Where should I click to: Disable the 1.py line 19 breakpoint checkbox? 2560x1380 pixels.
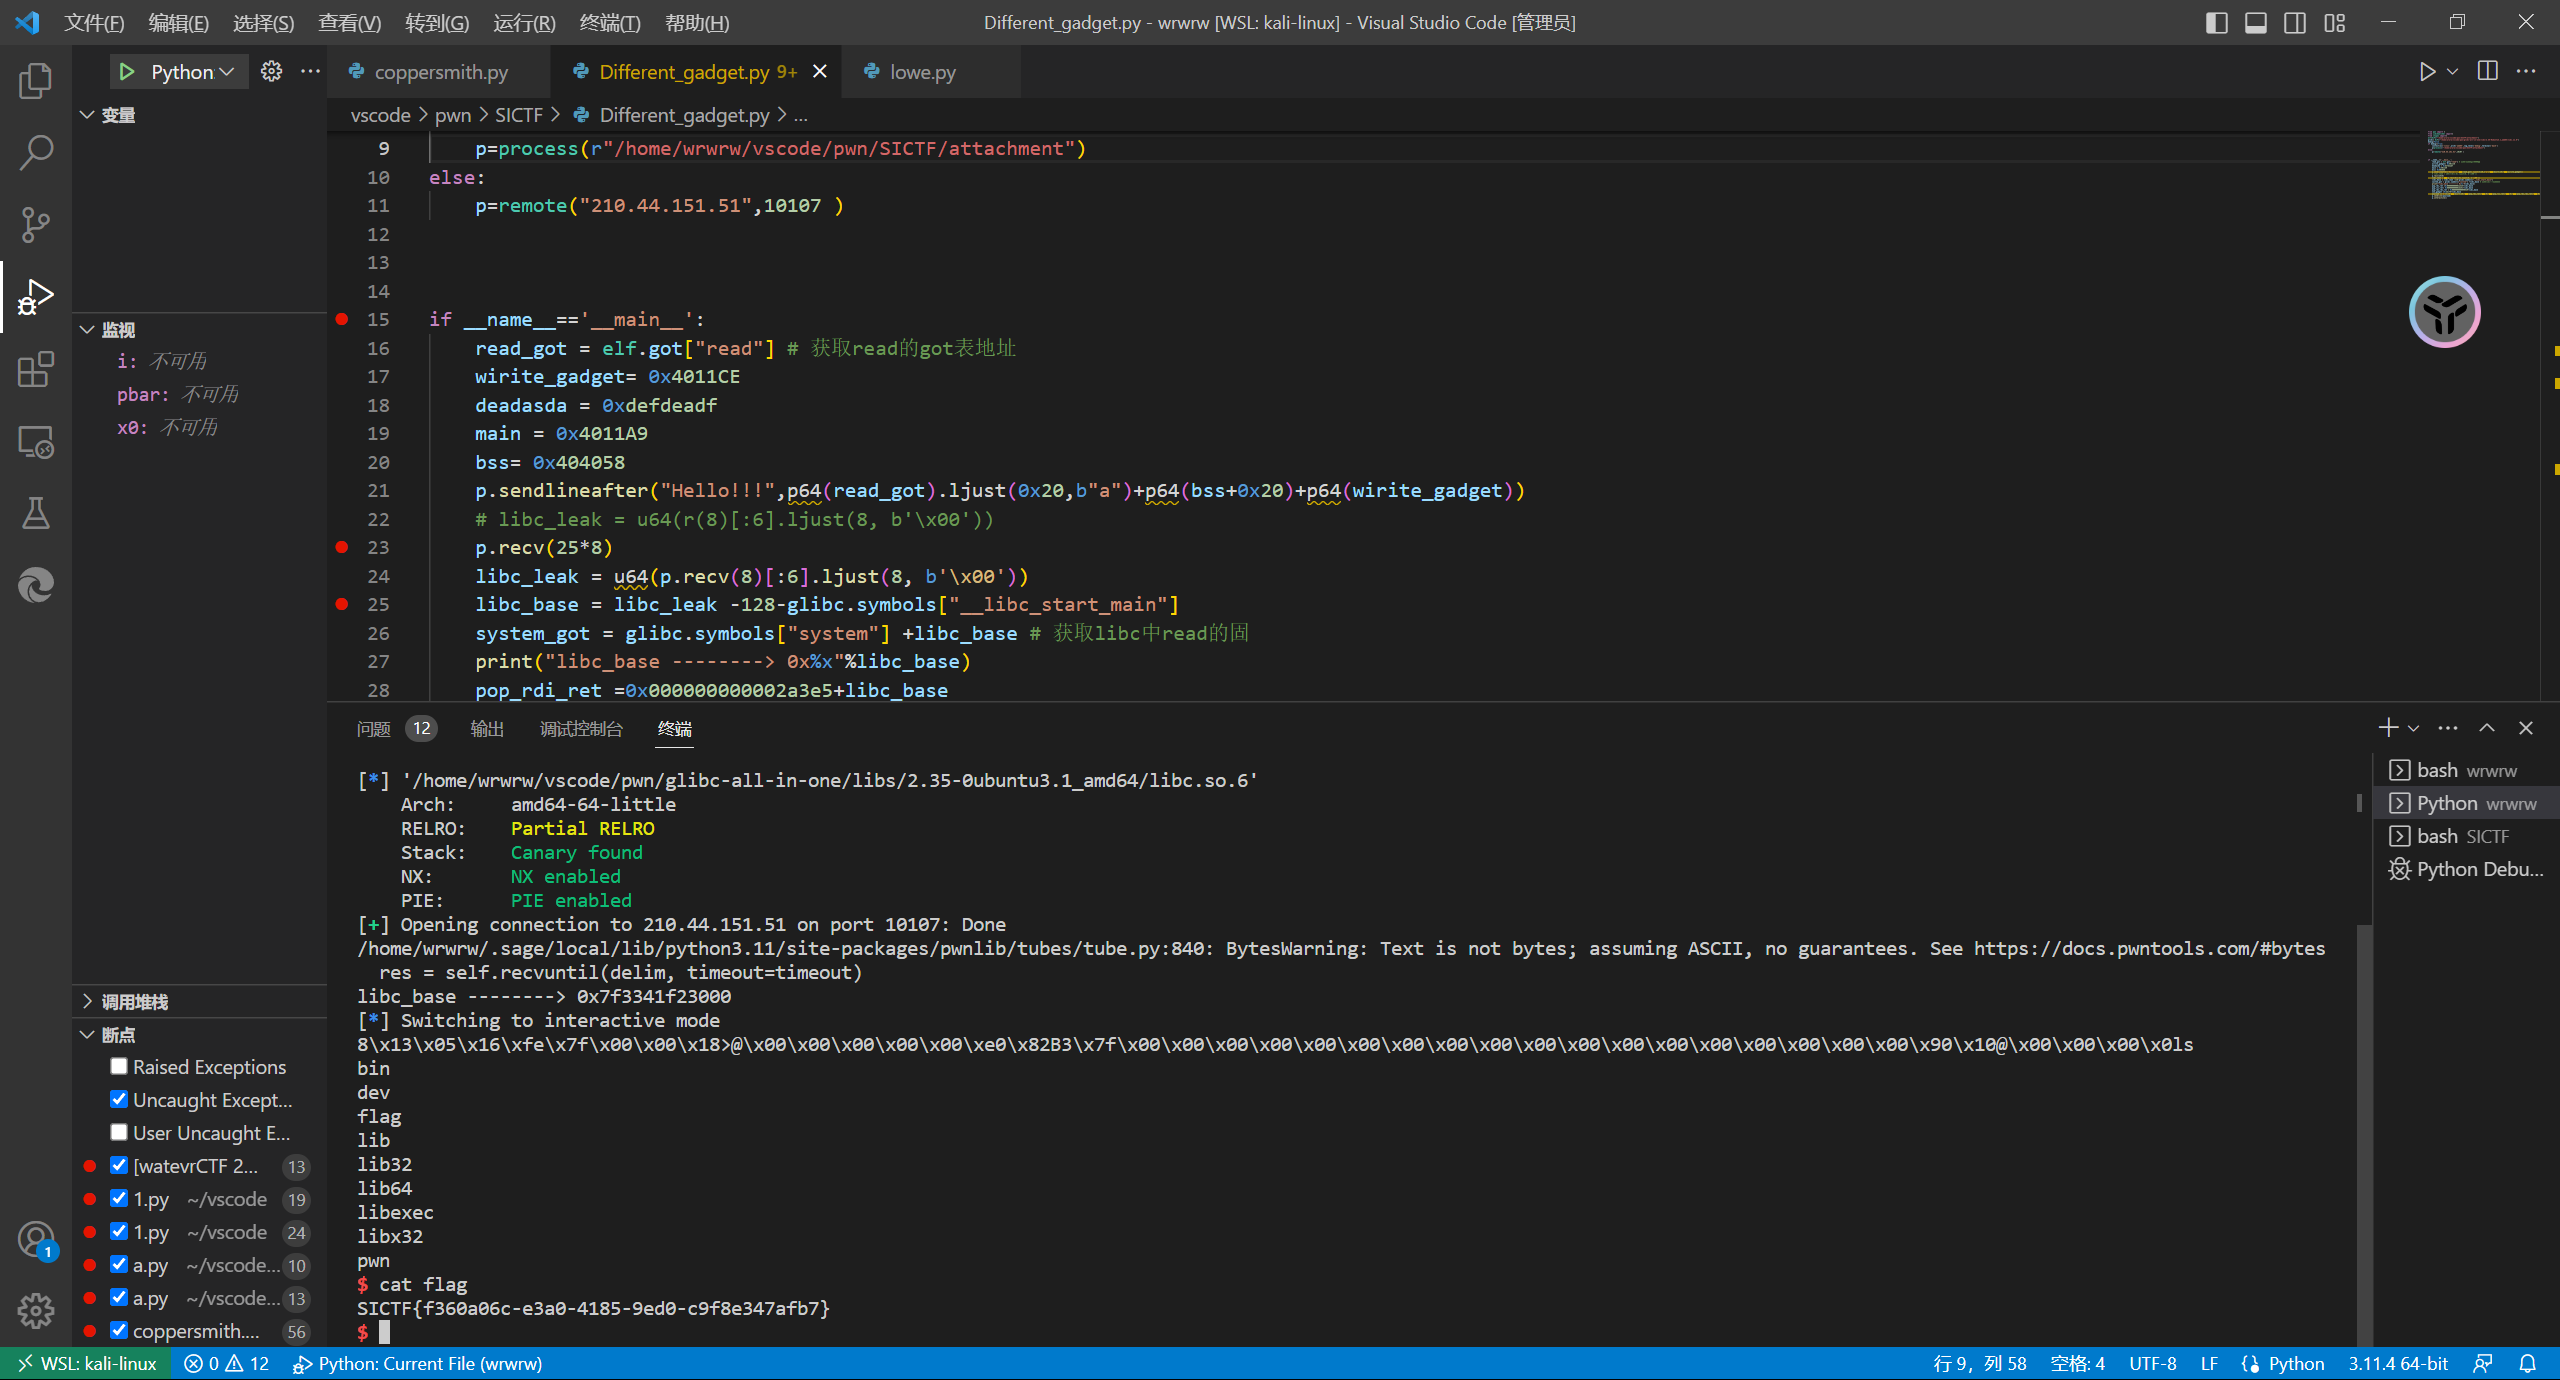[x=119, y=1198]
